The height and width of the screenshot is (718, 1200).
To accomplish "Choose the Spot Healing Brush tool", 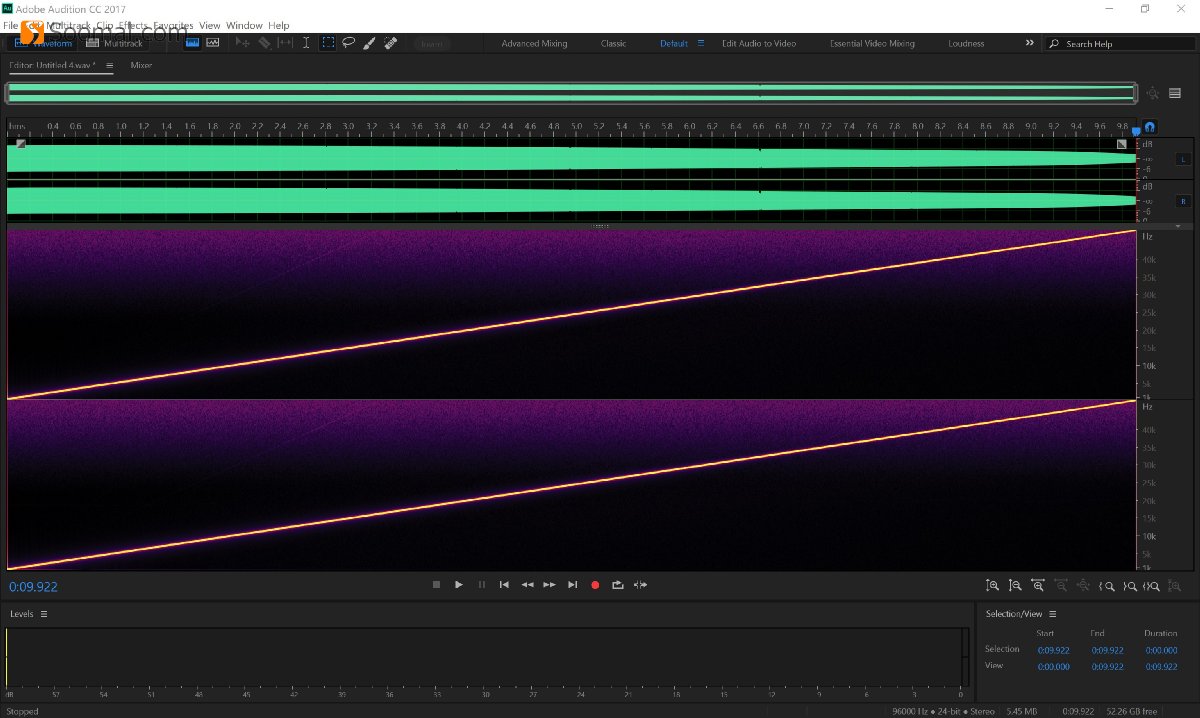I will (x=391, y=43).
